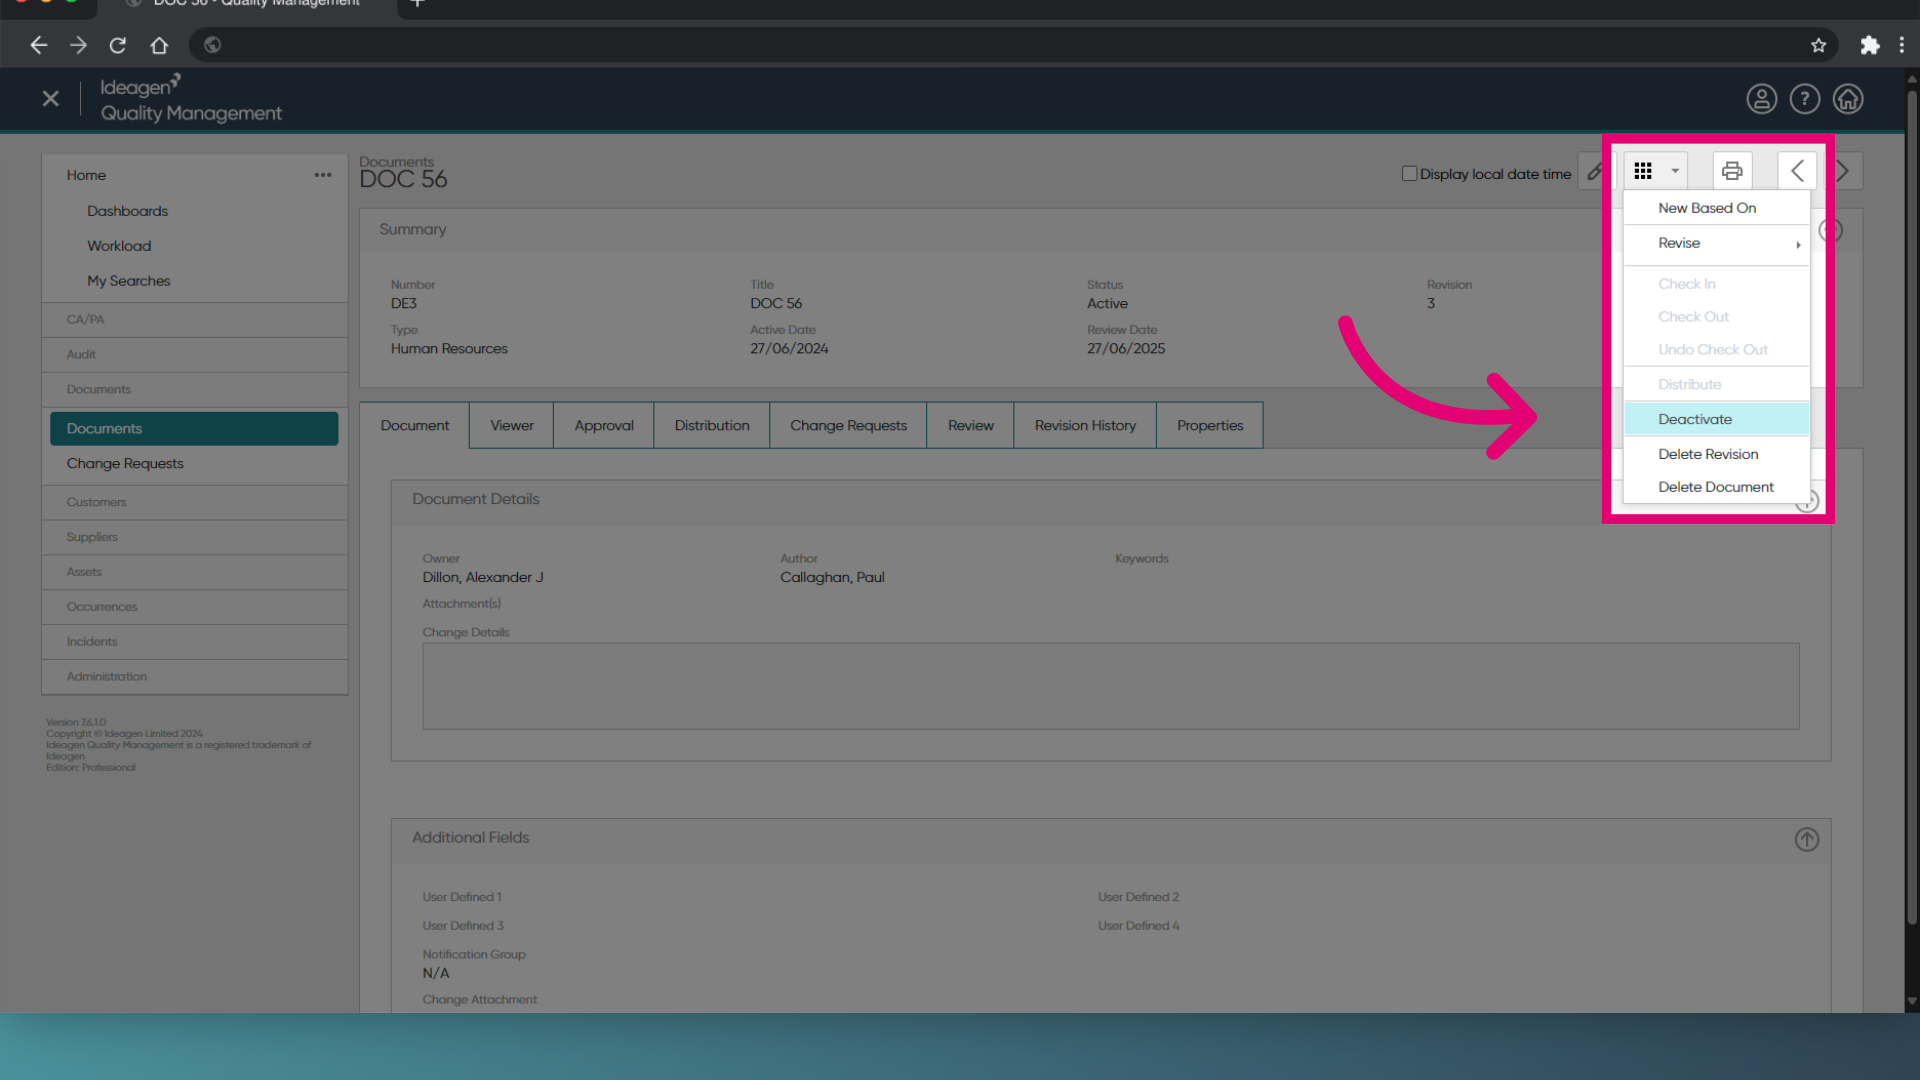The height and width of the screenshot is (1080, 1920).
Task: Open the actions grid menu button
Action: click(x=1655, y=171)
